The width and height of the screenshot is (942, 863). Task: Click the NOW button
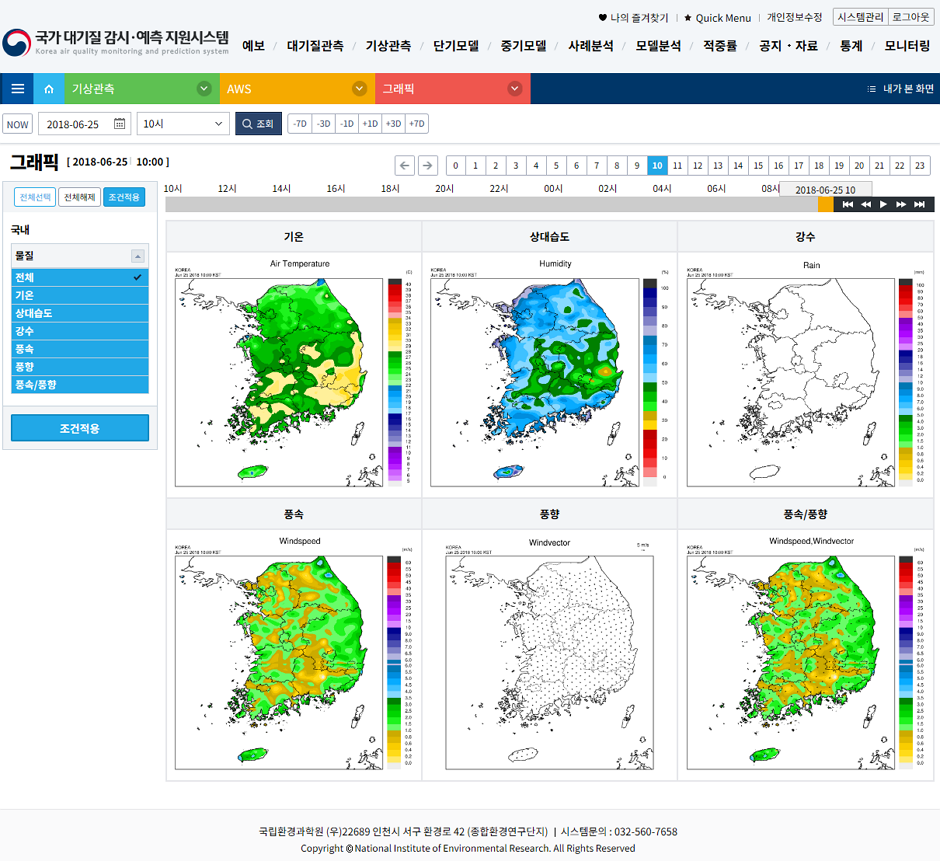pyautogui.click(x=17, y=124)
